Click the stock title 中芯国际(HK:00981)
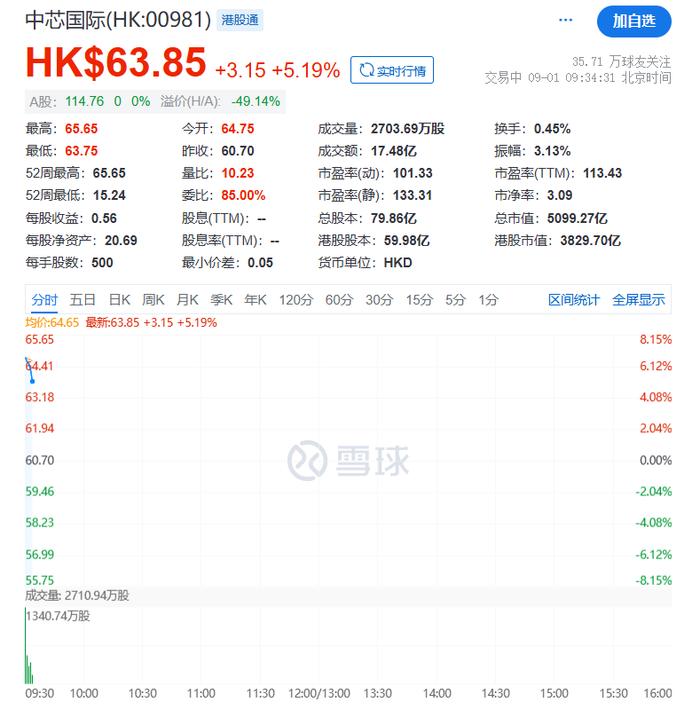The height and width of the screenshot is (704, 700). tap(118, 20)
